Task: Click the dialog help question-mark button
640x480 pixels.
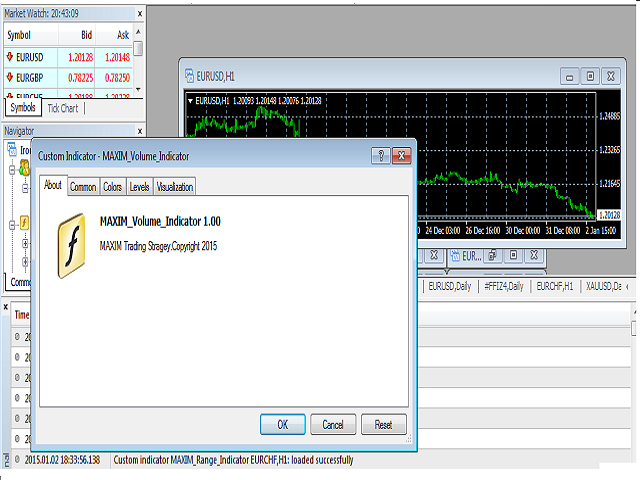Action: (380, 156)
